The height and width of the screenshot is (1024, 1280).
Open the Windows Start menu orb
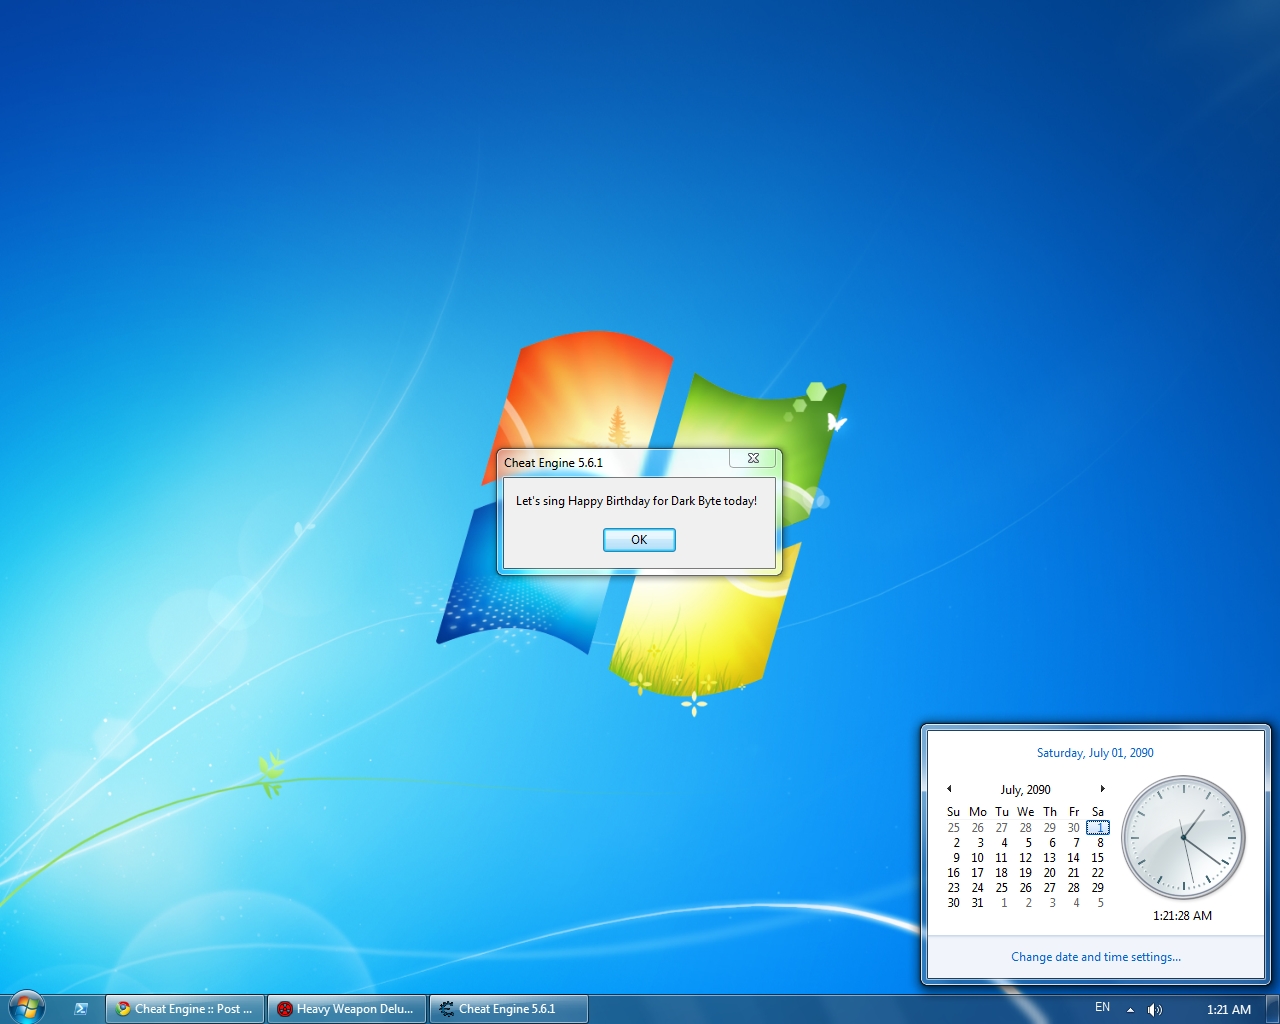27,1008
